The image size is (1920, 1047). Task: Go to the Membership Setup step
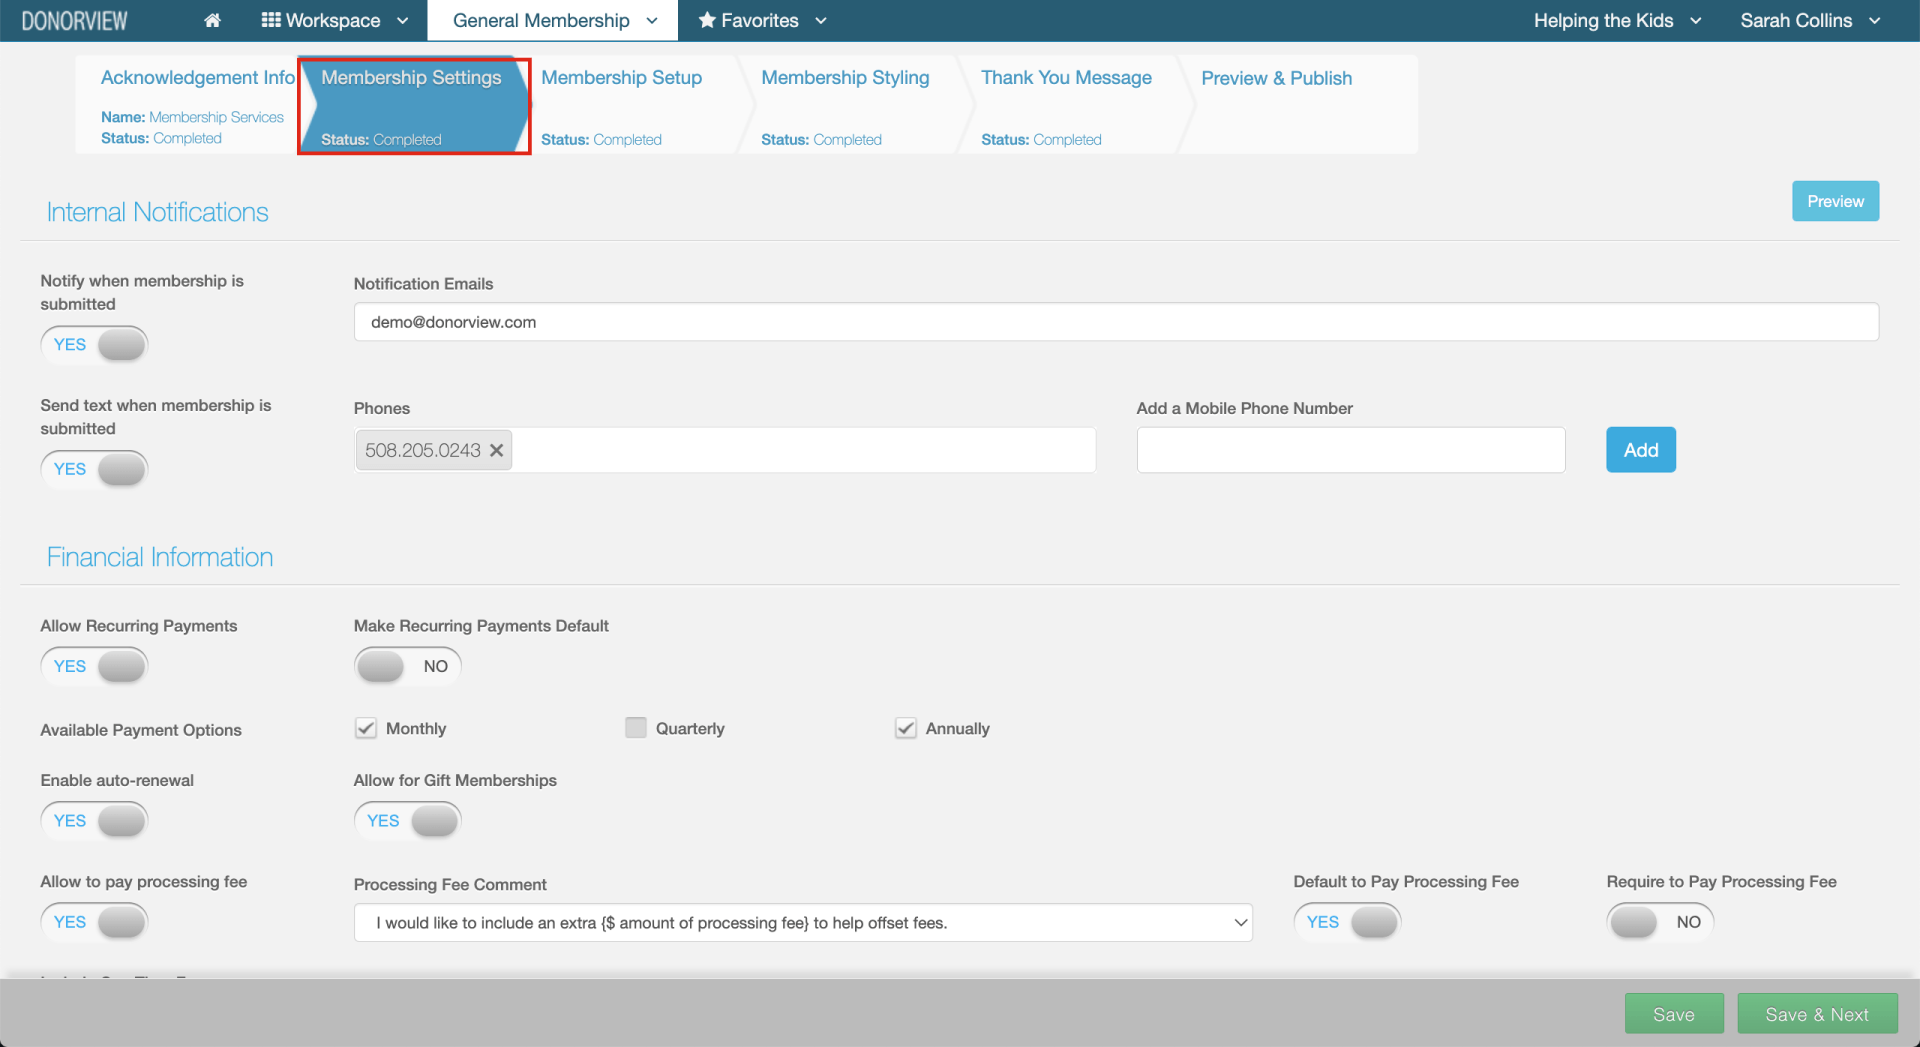click(x=621, y=78)
